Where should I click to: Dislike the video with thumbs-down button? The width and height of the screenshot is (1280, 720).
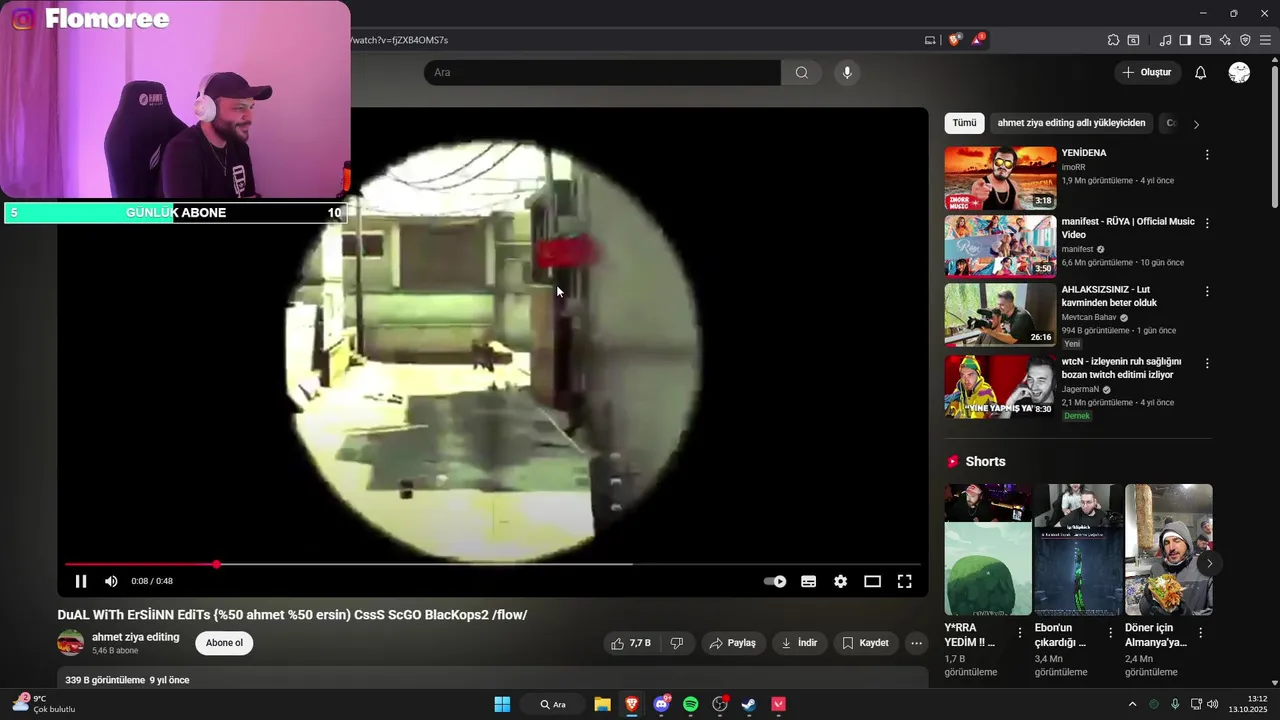click(x=676, y=643)
